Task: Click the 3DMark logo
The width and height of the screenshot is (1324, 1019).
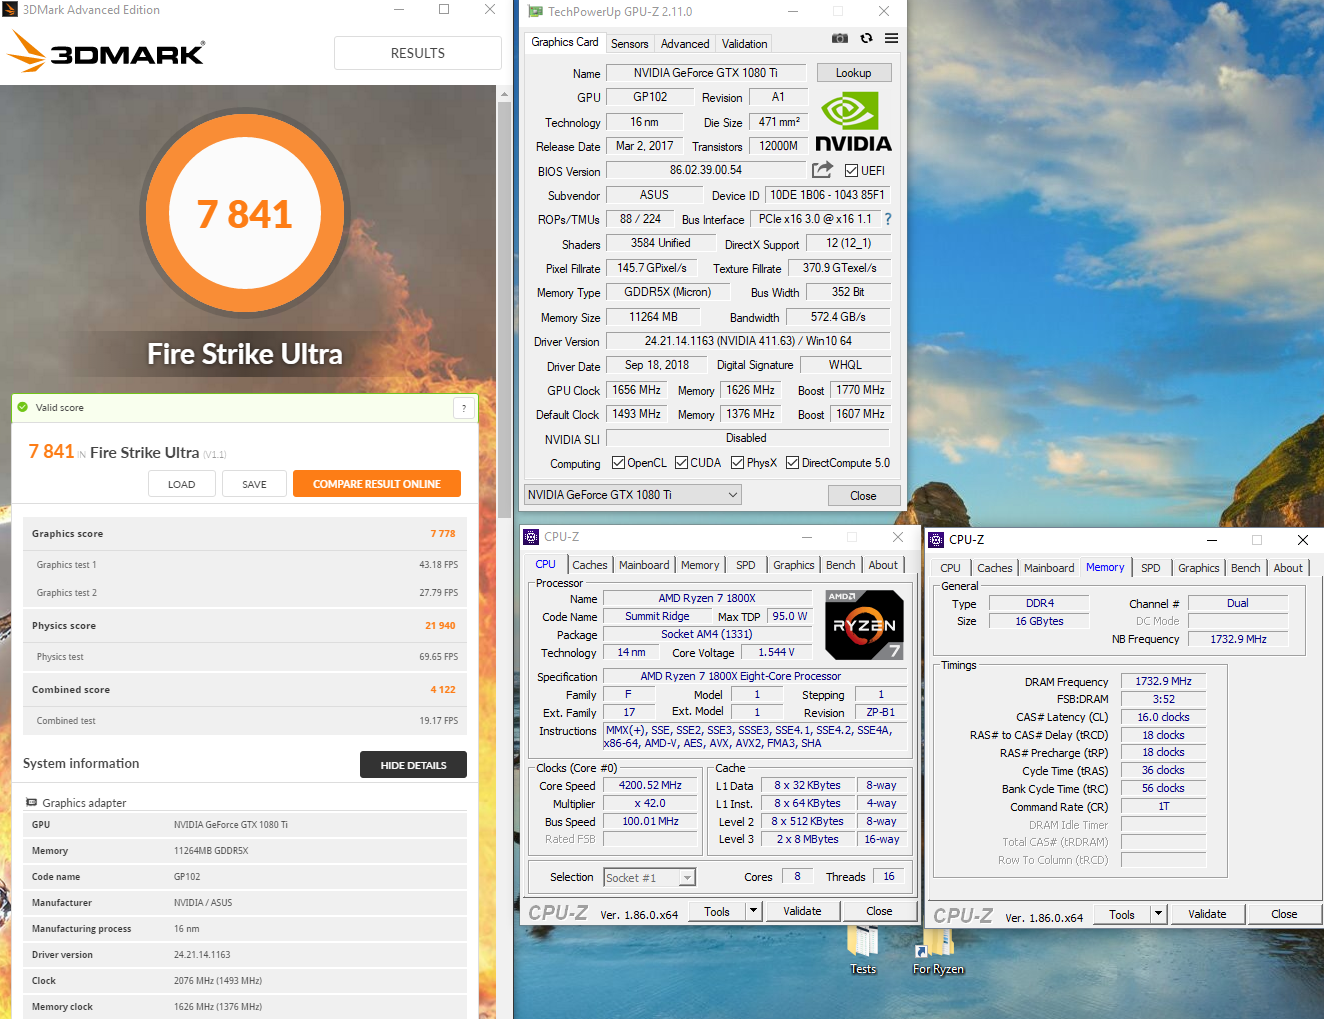Action: 107,52
